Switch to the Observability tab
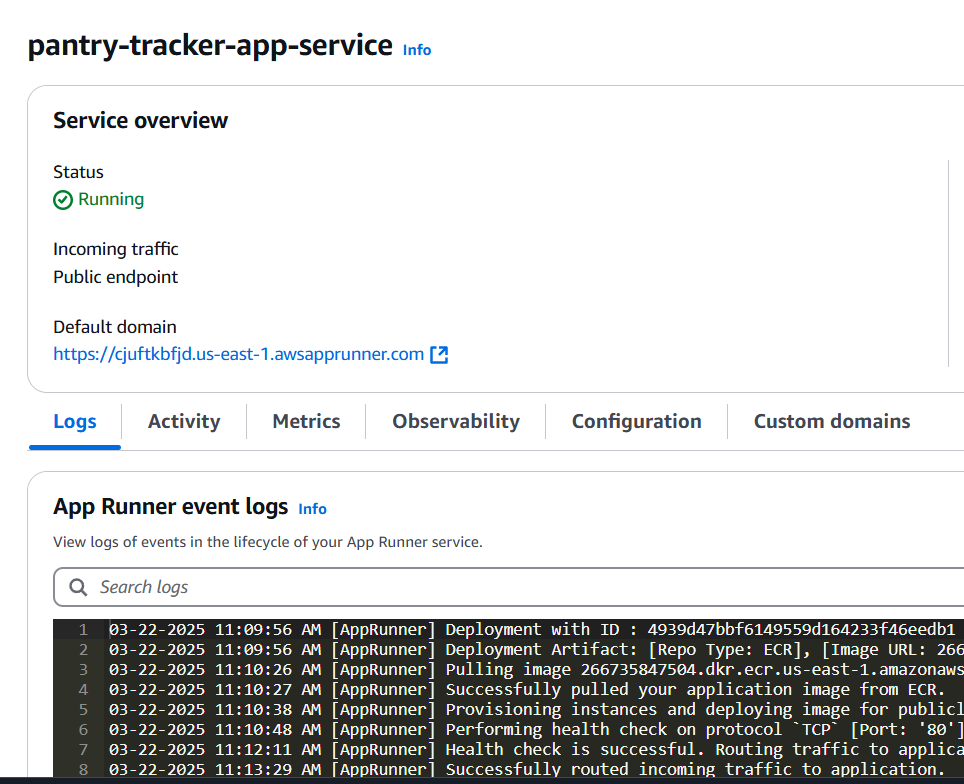This screenshot has height=784, width=964. [x=456, y=421]
